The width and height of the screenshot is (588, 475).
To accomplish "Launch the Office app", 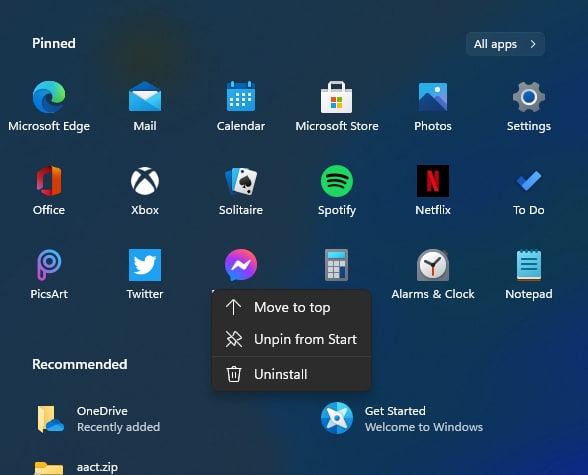I will click(49, 191).
